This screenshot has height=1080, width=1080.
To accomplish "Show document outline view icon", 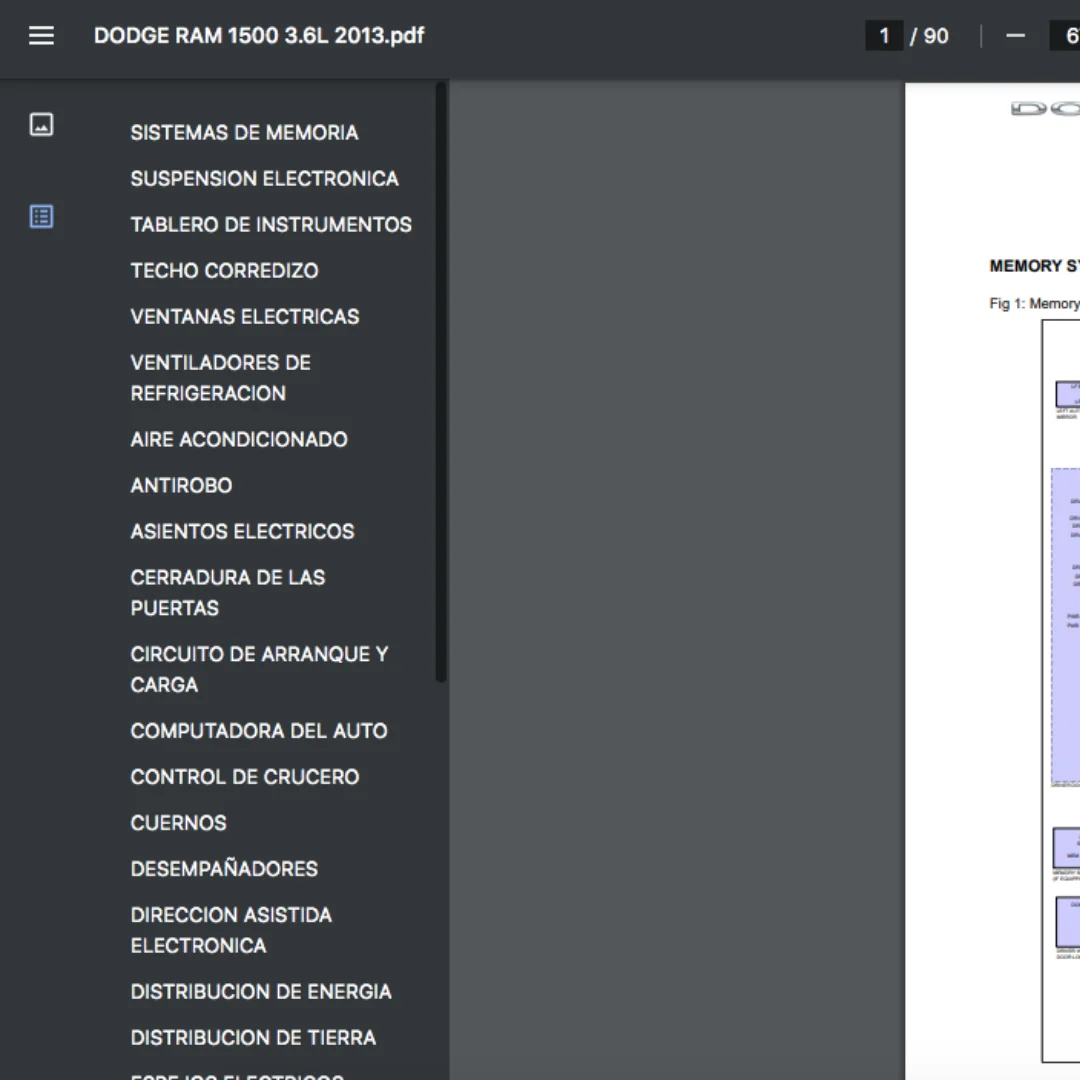I will (41, 216).
